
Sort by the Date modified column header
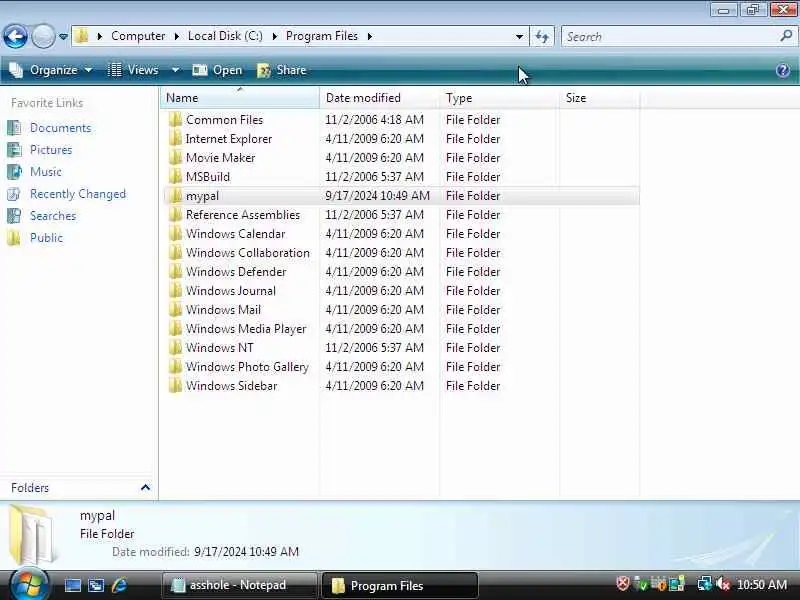pyautogui.click(x=380, y=97)
